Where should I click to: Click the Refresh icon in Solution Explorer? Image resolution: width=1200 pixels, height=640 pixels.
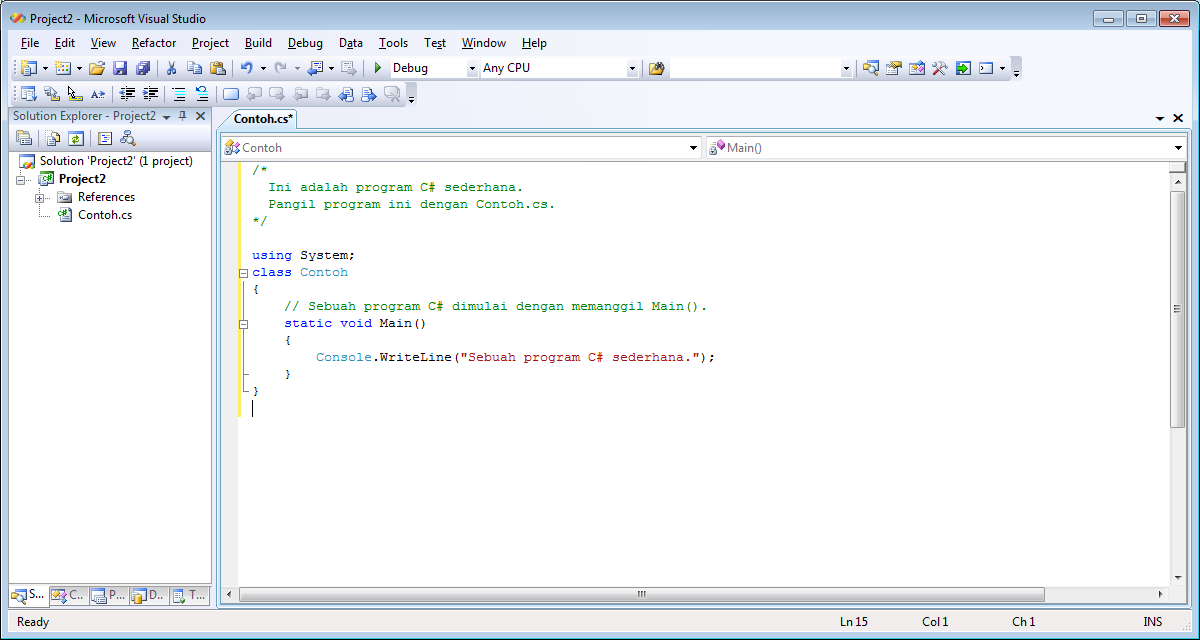(x=75, y=138)
